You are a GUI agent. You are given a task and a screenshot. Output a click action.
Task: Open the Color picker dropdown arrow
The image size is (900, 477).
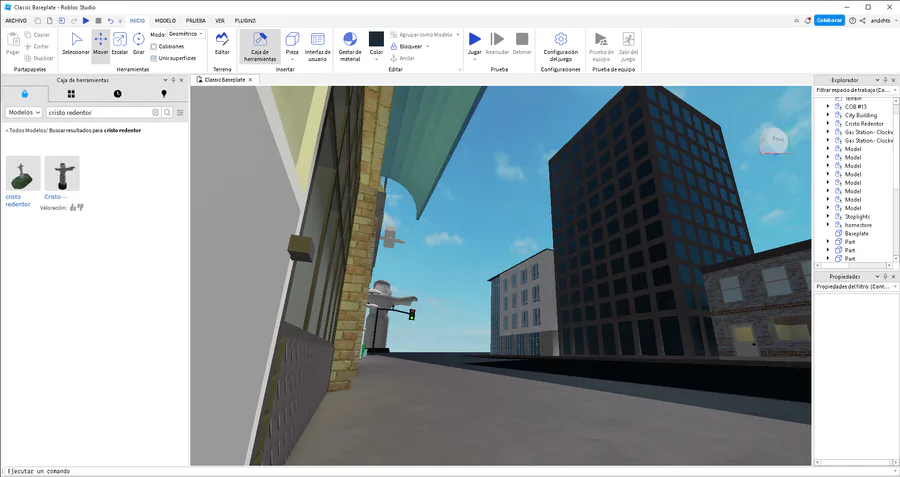point(376,59)
